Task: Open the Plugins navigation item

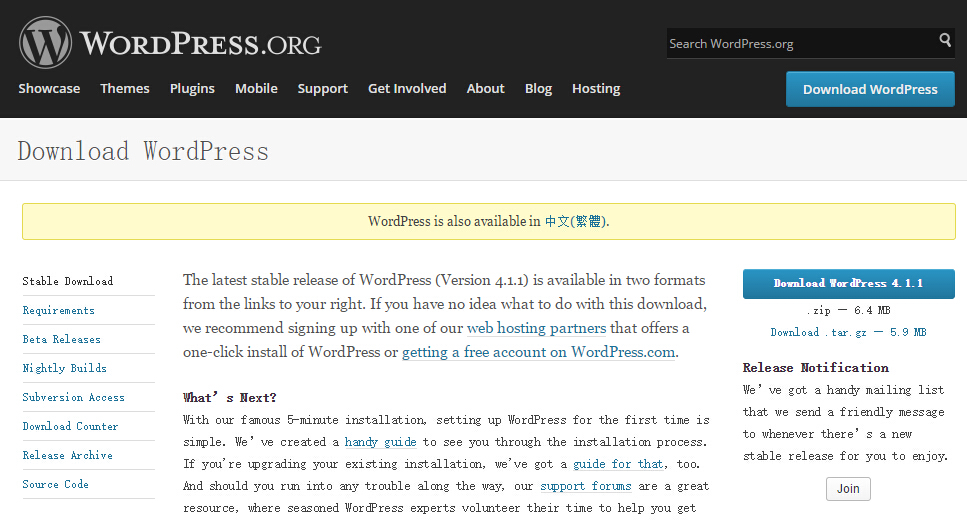Action: (x=192, y=89)
